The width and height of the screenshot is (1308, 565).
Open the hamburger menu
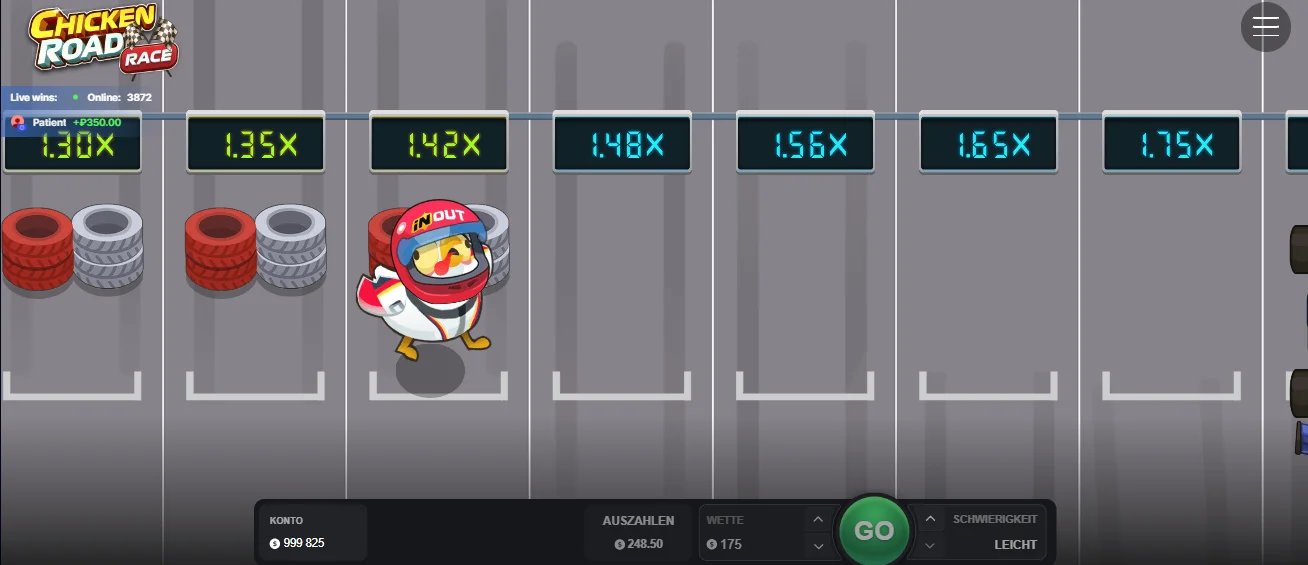point(1266,27)
